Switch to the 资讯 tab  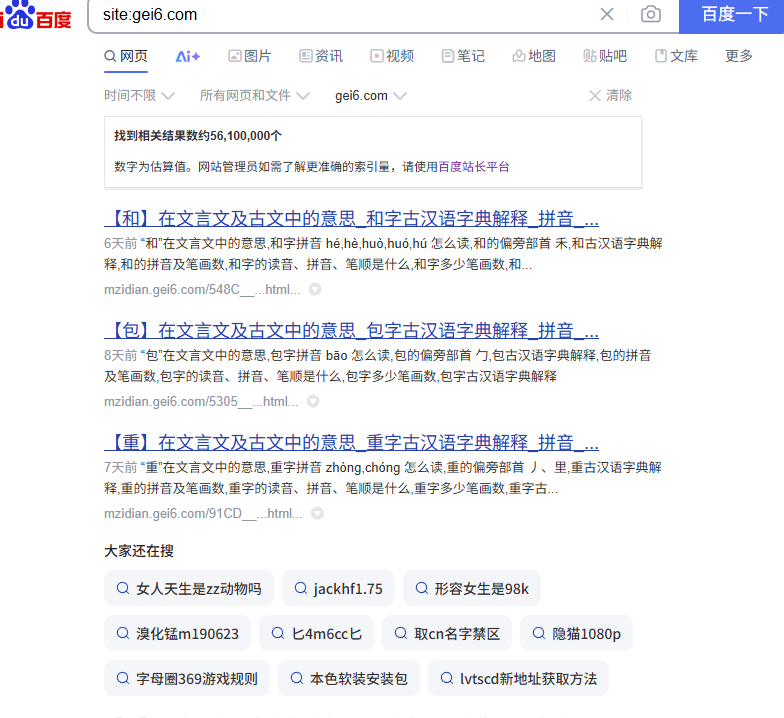coord(321,56)
